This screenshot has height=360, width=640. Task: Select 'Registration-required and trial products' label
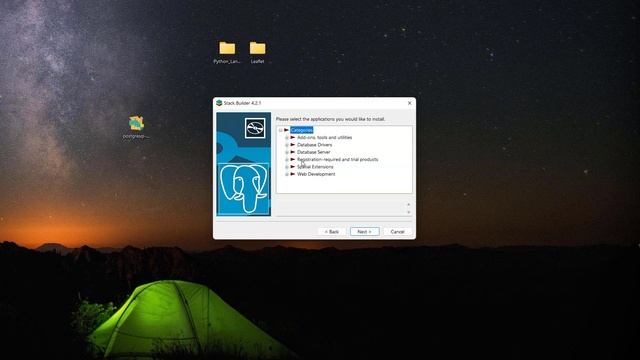point(338,160)
